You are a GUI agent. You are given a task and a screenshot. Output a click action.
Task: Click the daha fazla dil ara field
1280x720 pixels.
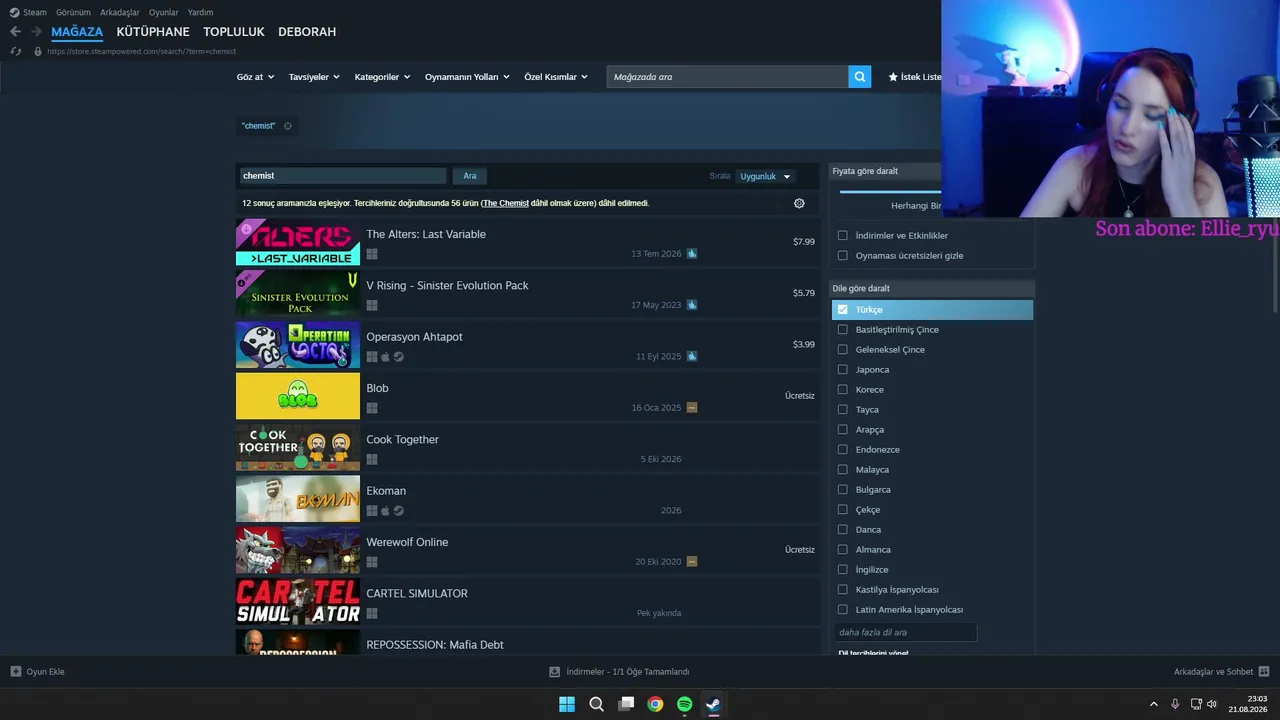click(x=905, y=633)
